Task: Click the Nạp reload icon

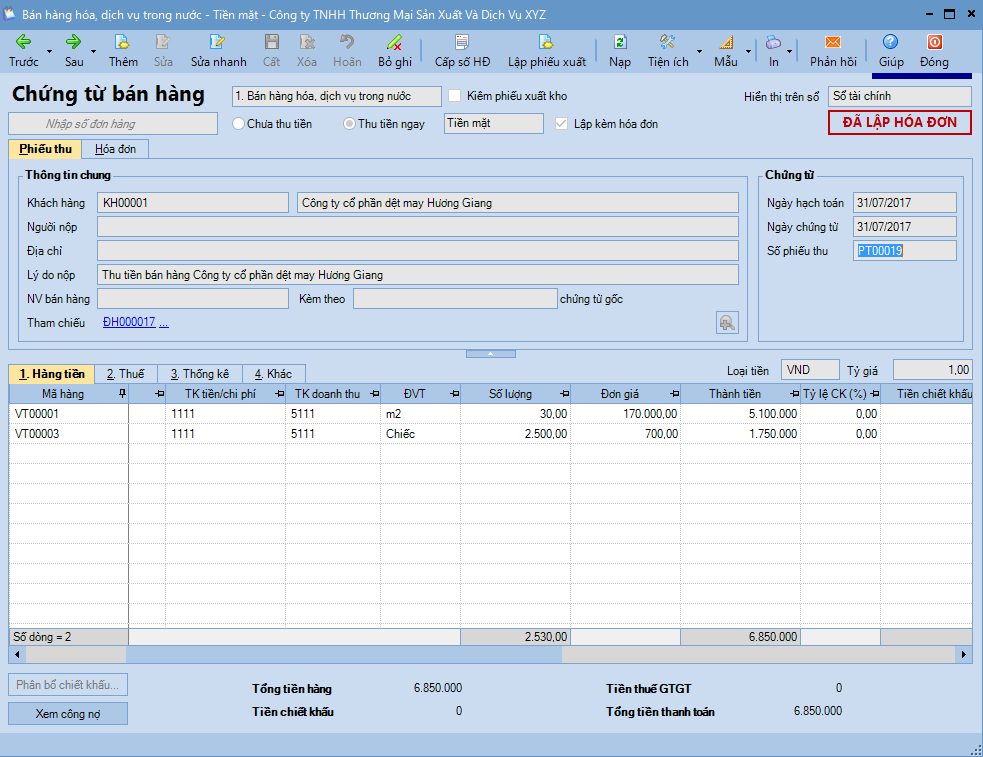Action: (620, 42)
